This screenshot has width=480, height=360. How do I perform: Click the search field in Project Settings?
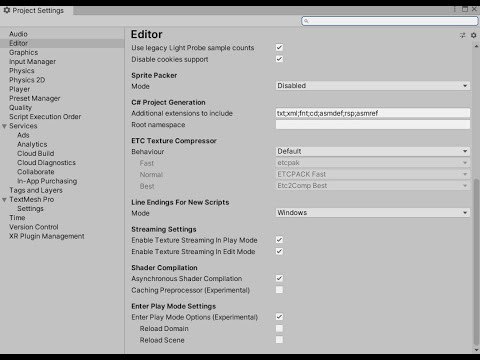(389, 21)
